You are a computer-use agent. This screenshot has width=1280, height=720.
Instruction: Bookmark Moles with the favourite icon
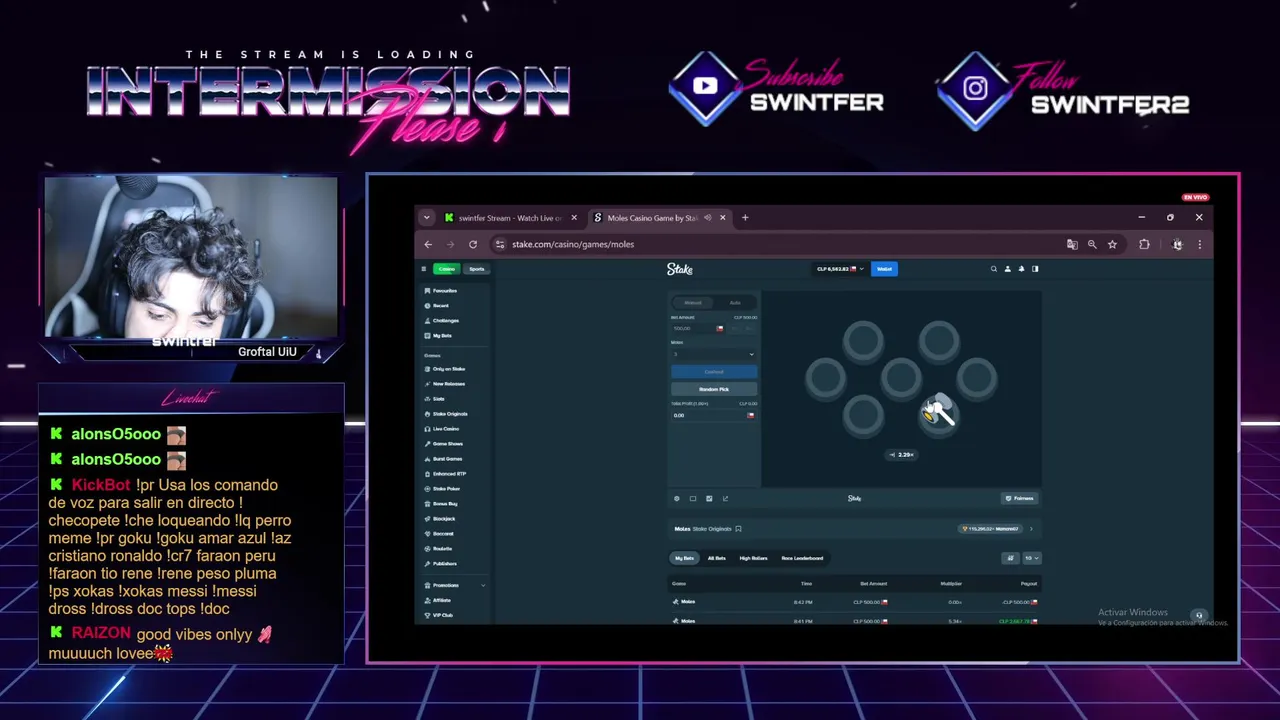(738, 529)
